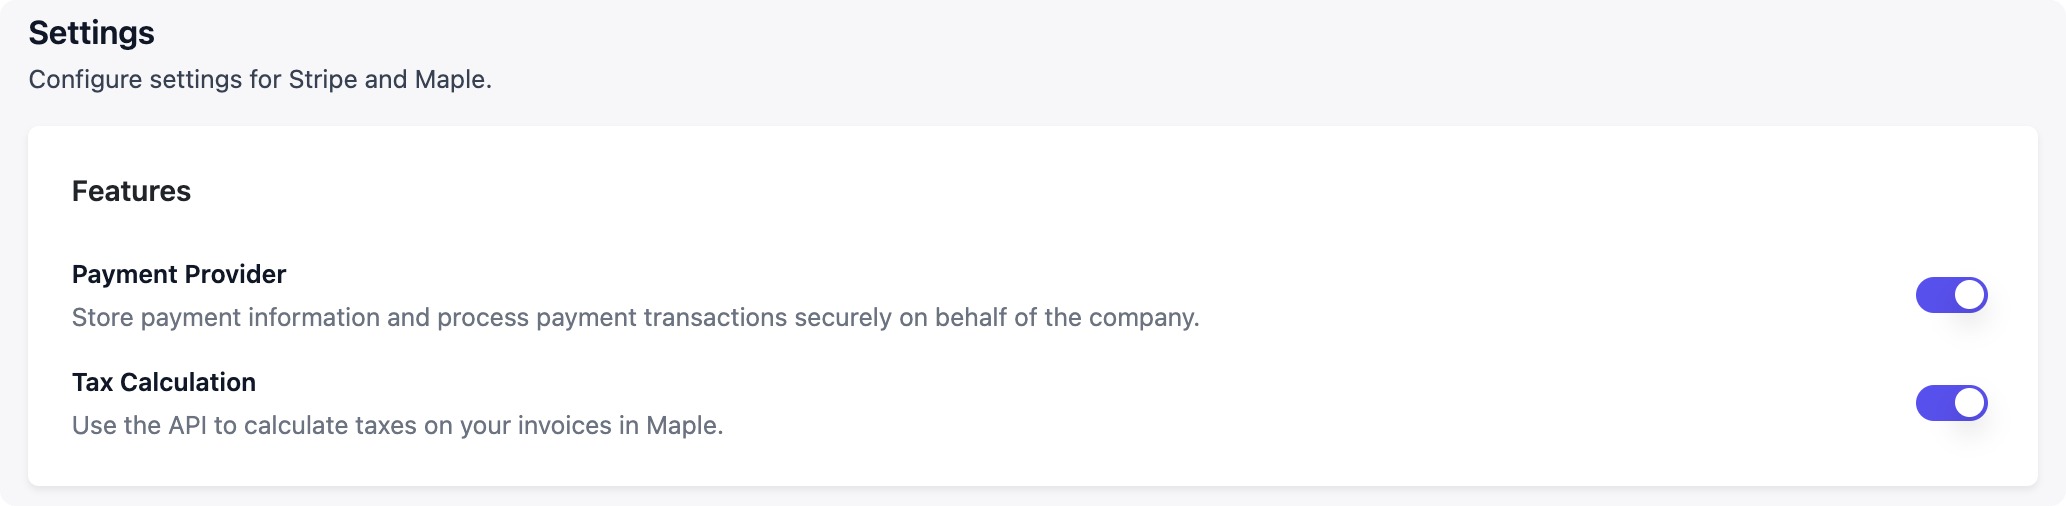Click the Payment Provider label
Screen dimensions: 2066x506
coord(179,274)
